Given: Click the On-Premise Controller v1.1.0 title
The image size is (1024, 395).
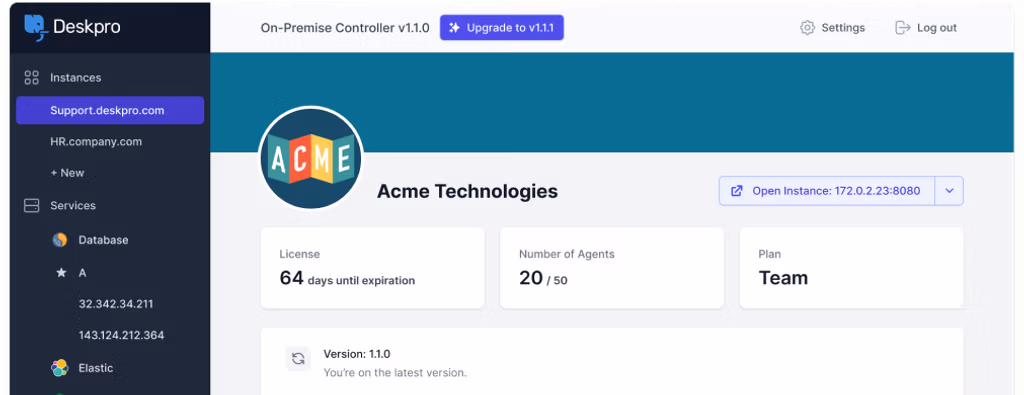Looking at the screenshot, I should pyautogui.click(x=345, y=27).
